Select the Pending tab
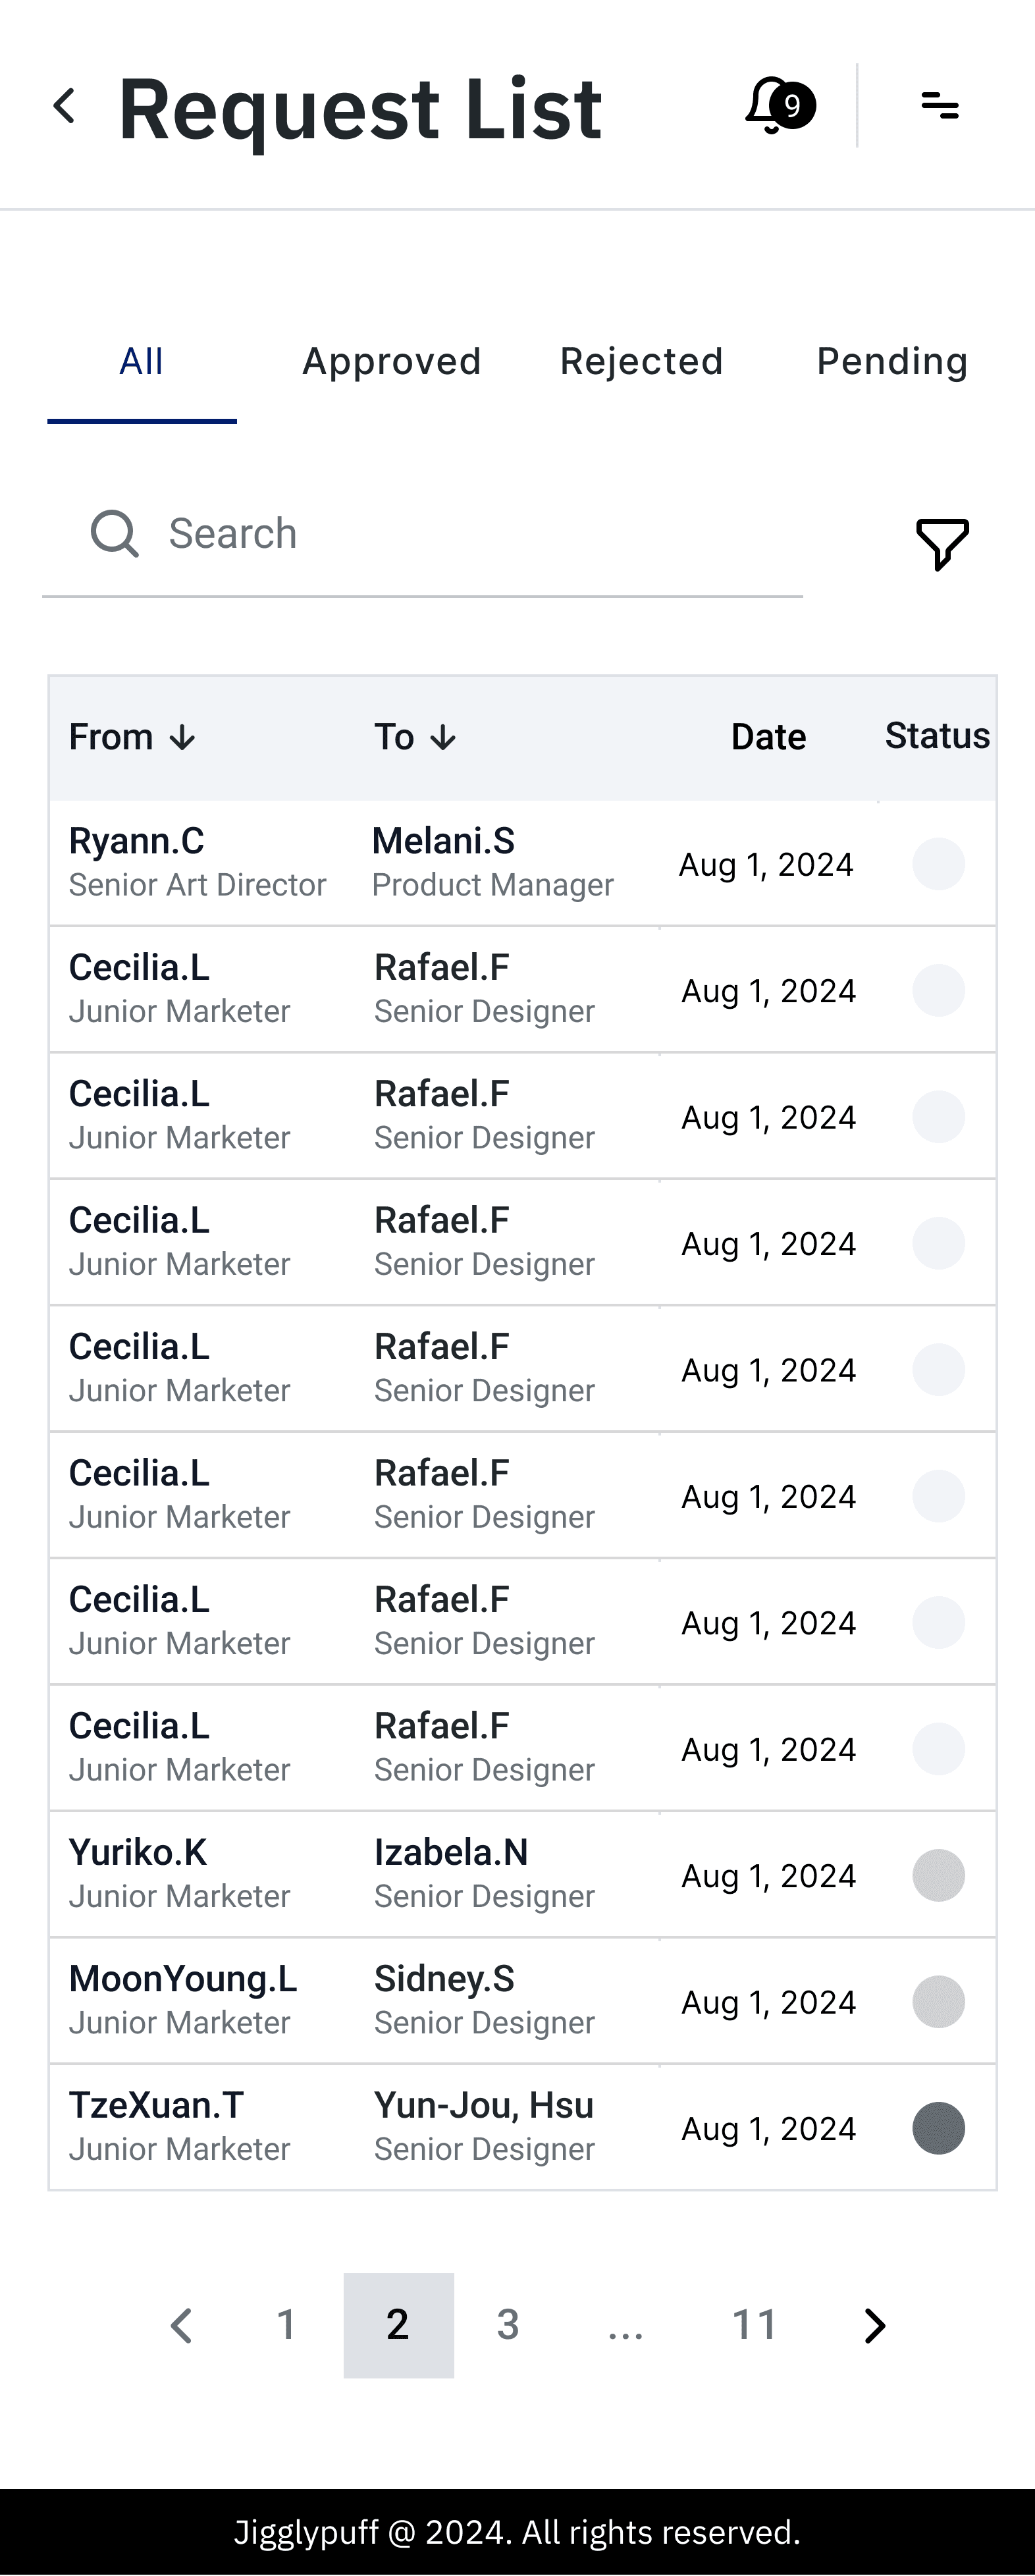The height and width of the screenshot is (2576, 1035). 892,362
